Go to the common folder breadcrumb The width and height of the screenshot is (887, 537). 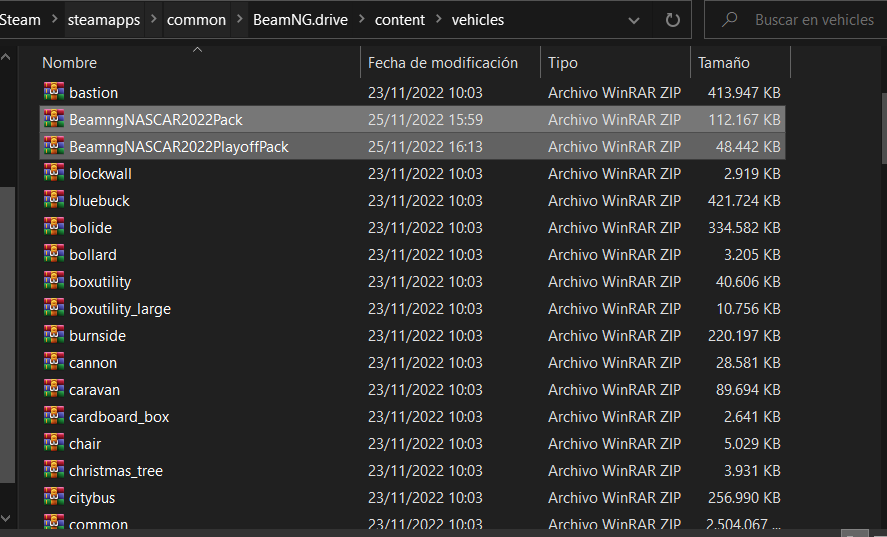[x=196, y=20]
